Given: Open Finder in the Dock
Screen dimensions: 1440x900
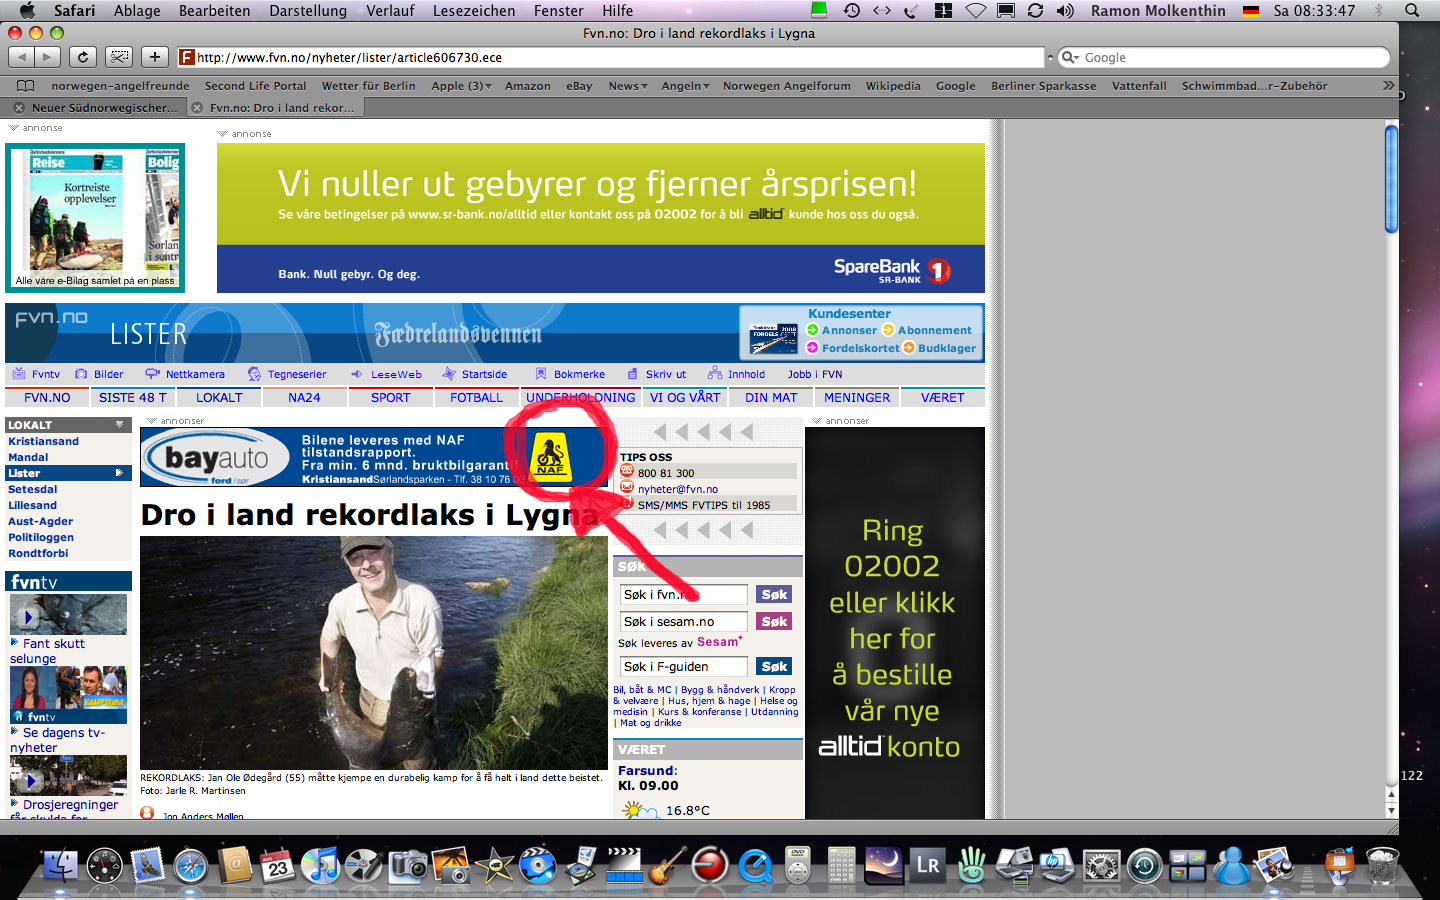Looking at the screenshot, I should tap(60, 865).
